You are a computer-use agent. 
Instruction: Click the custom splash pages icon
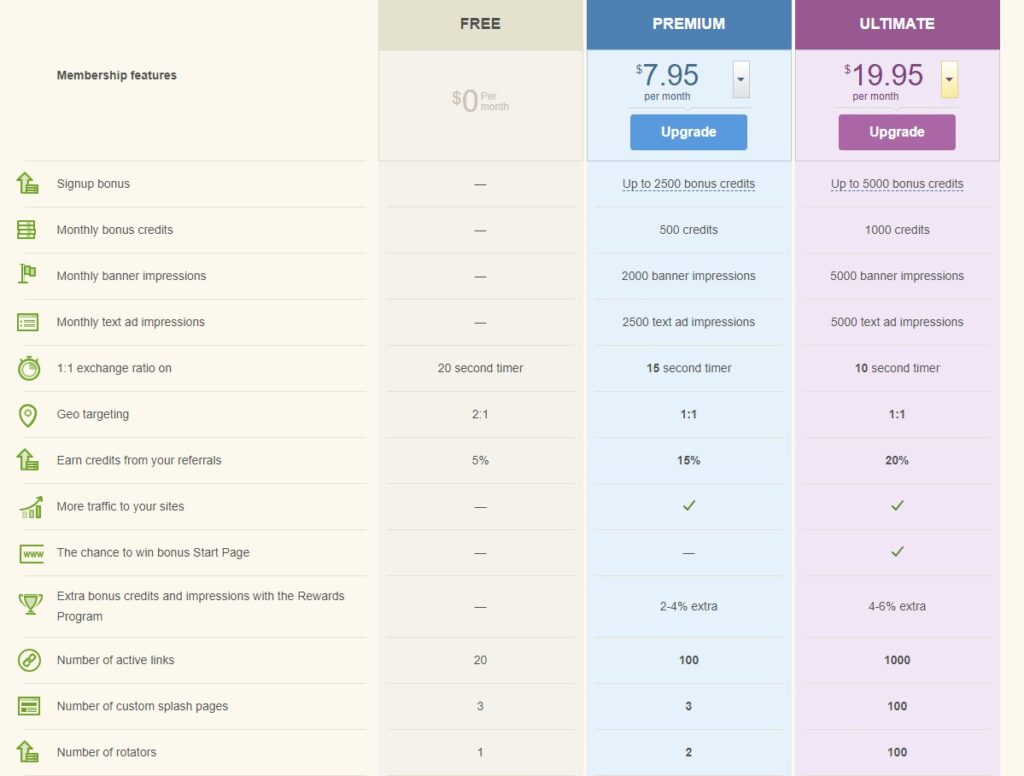tap(29, 706)
